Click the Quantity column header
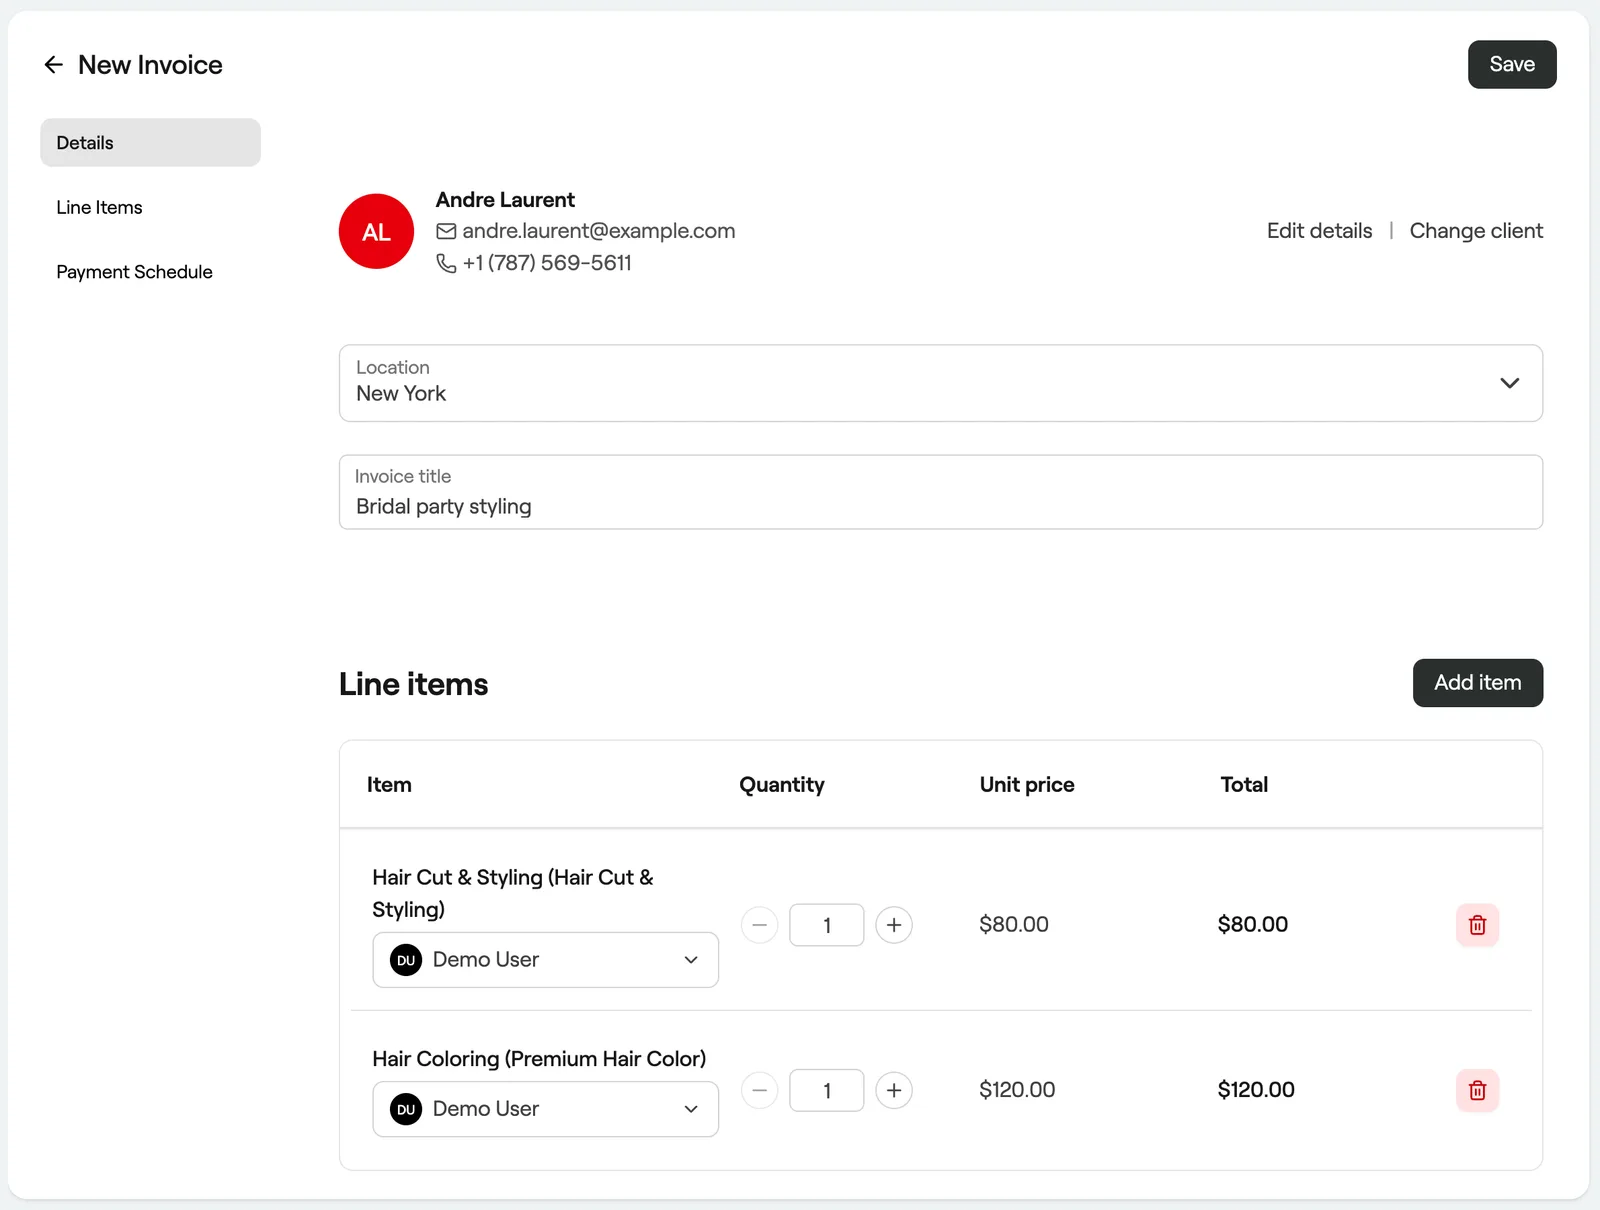 coord(782,785)
